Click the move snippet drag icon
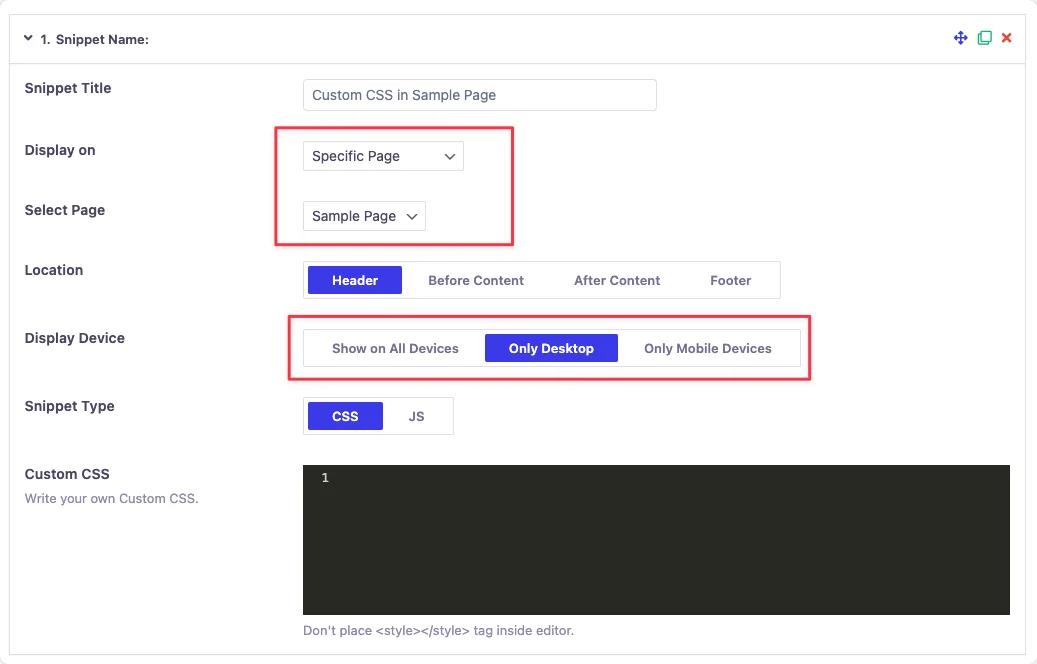 pos(960,38)
